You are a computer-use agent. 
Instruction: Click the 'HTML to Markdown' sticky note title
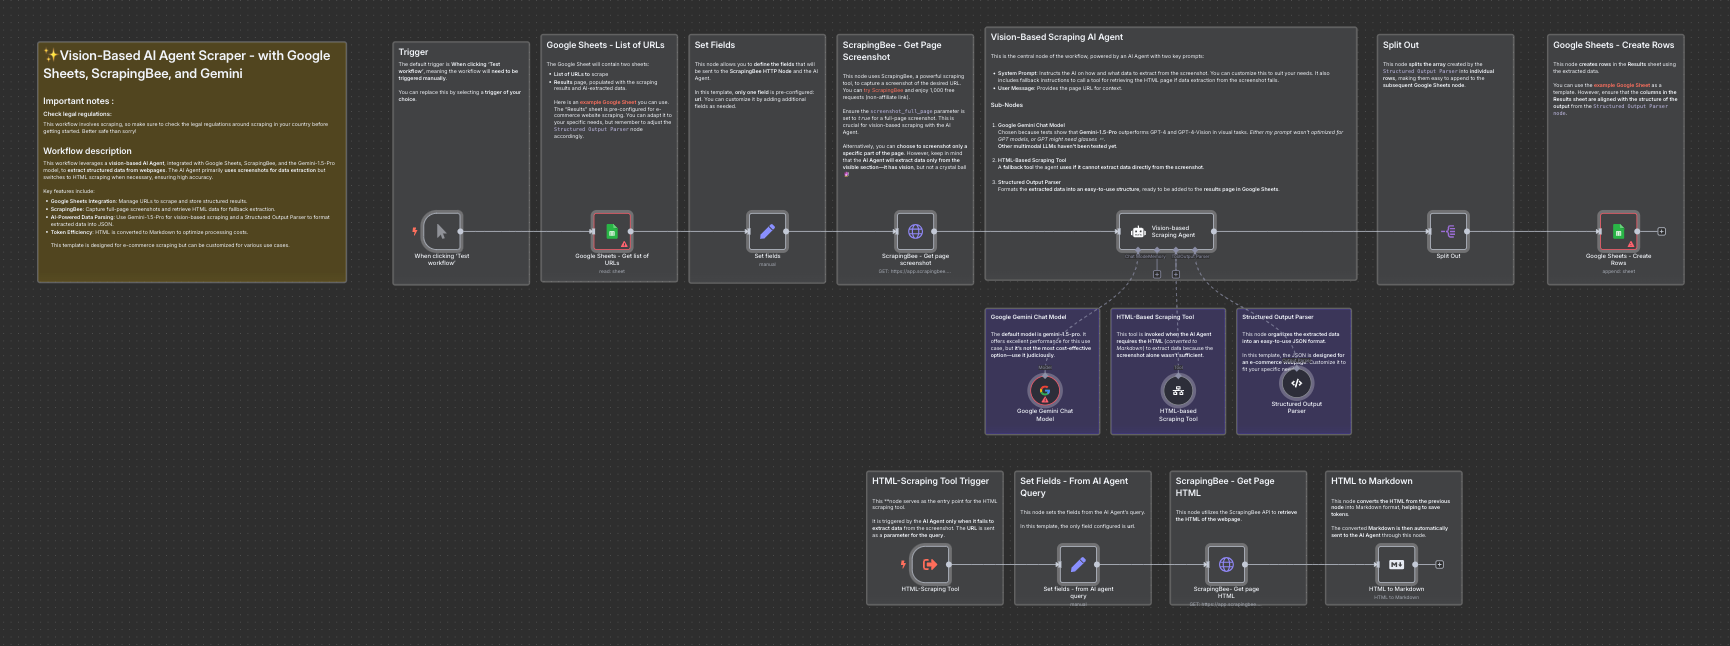[x=1371, y=481]
